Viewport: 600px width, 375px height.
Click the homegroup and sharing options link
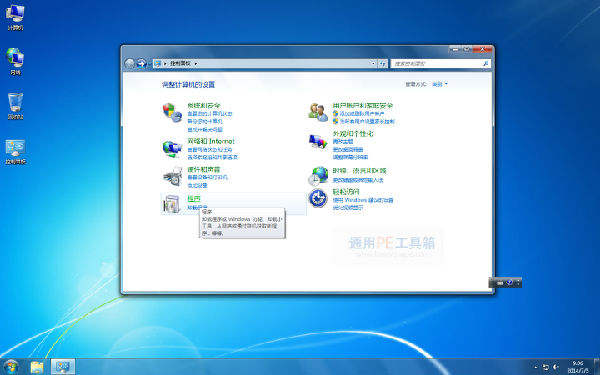click(x=212, y=157)
